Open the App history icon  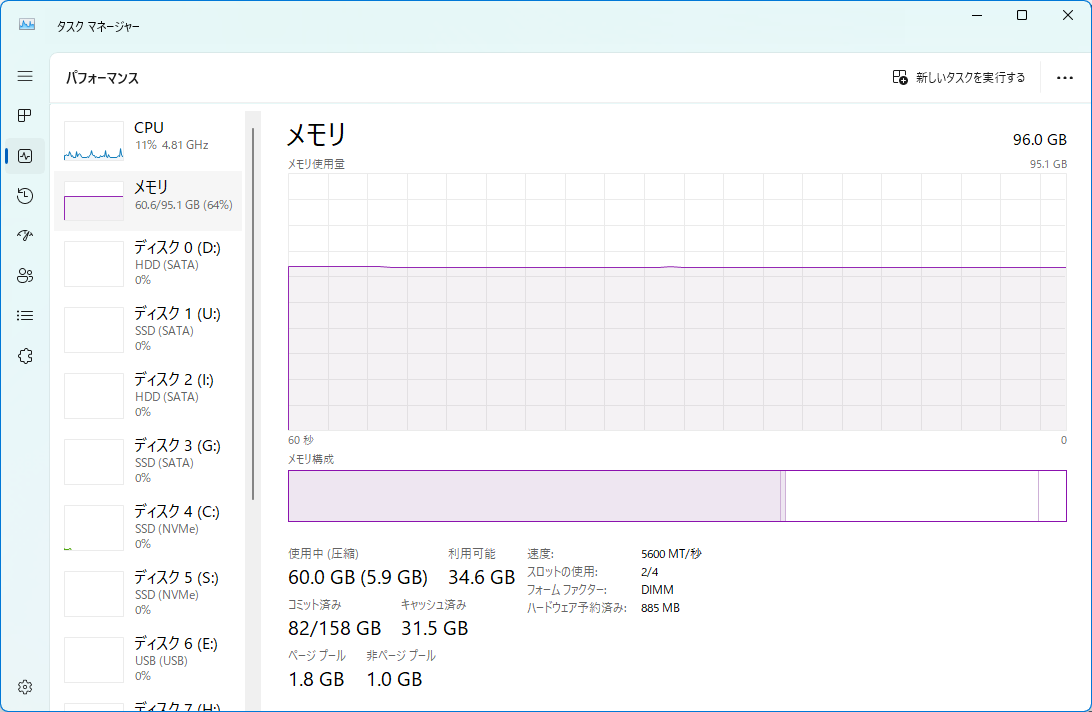click(25, 196)
